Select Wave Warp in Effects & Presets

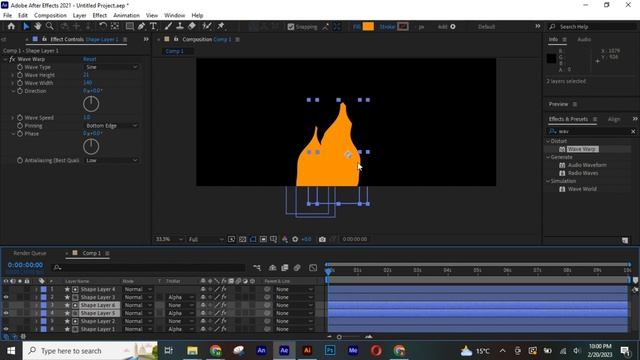582,149
